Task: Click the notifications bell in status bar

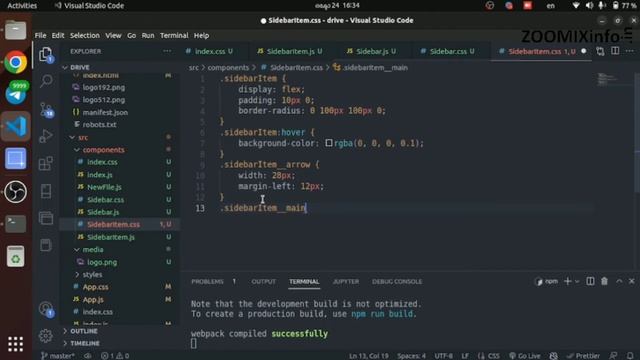Action: coord(630,356)
